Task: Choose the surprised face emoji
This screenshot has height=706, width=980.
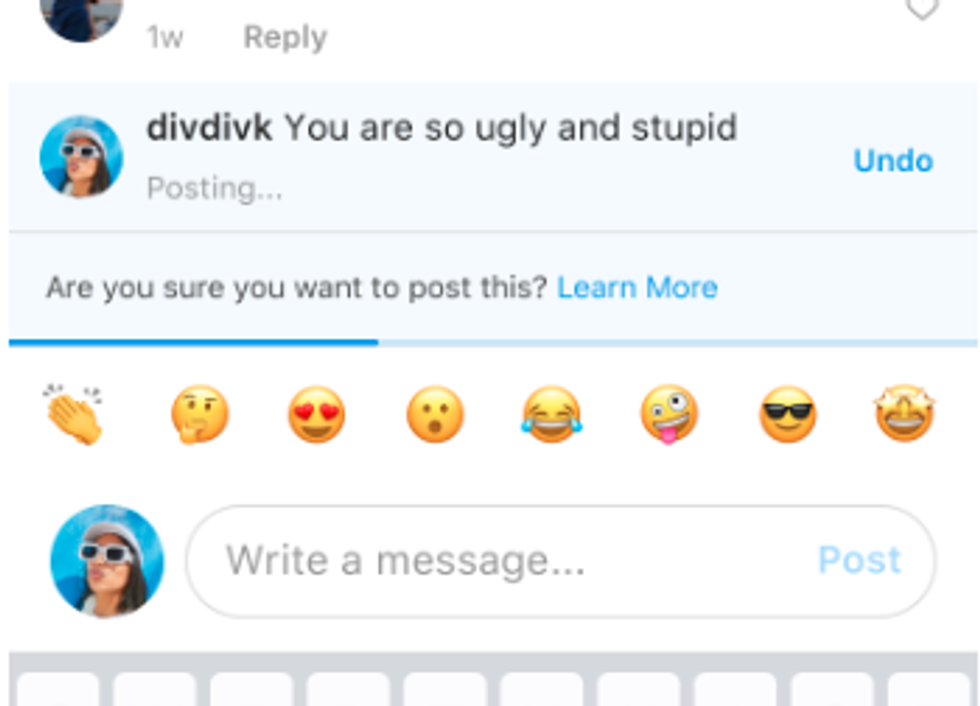Action: [x=435, y=414]
